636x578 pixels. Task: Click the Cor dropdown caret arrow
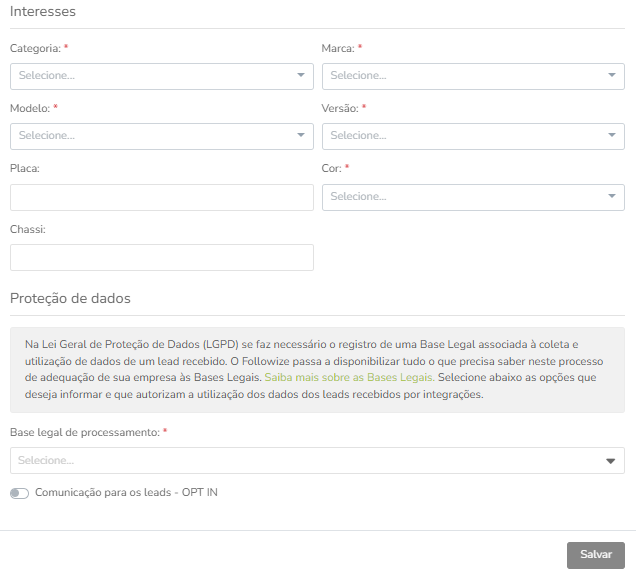coord(612,196)
